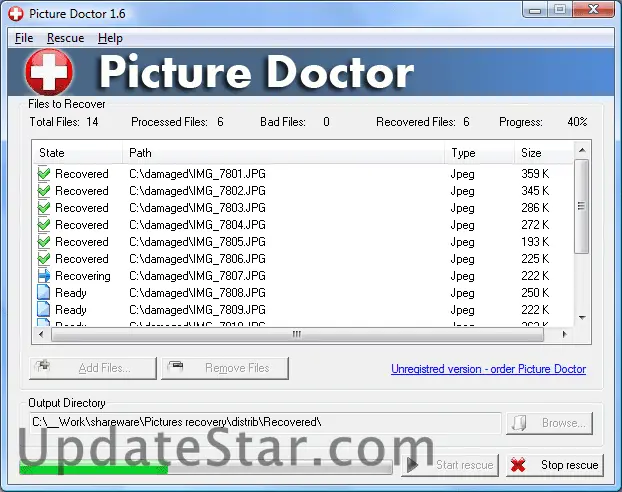Click the title bar Picture Doctor icon
The width and height of the screenshot is (622, 492).
16,14
